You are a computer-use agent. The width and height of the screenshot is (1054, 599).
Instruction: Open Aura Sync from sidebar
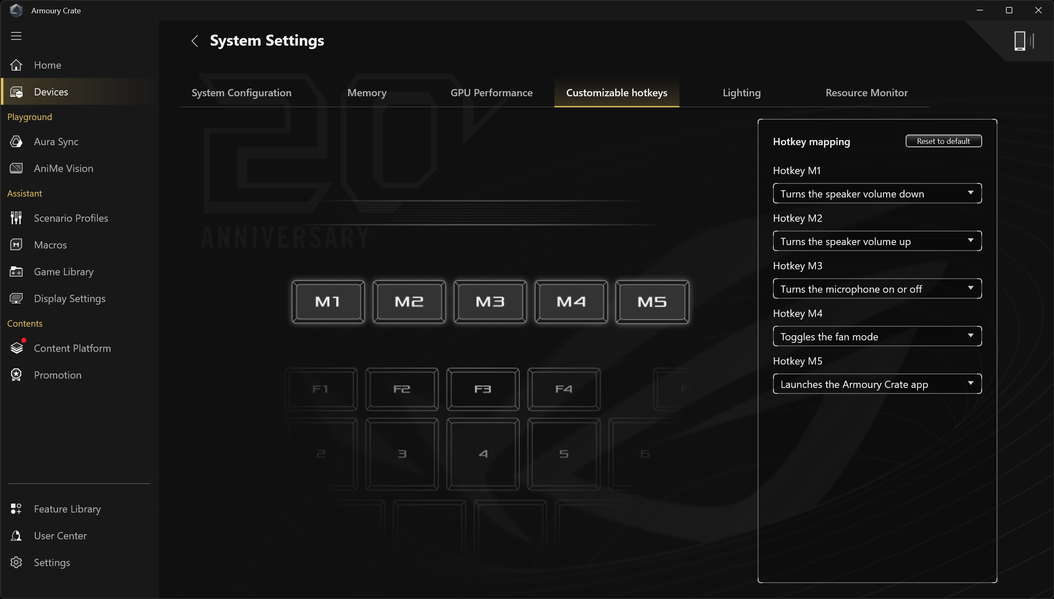(x=56, y=142)
